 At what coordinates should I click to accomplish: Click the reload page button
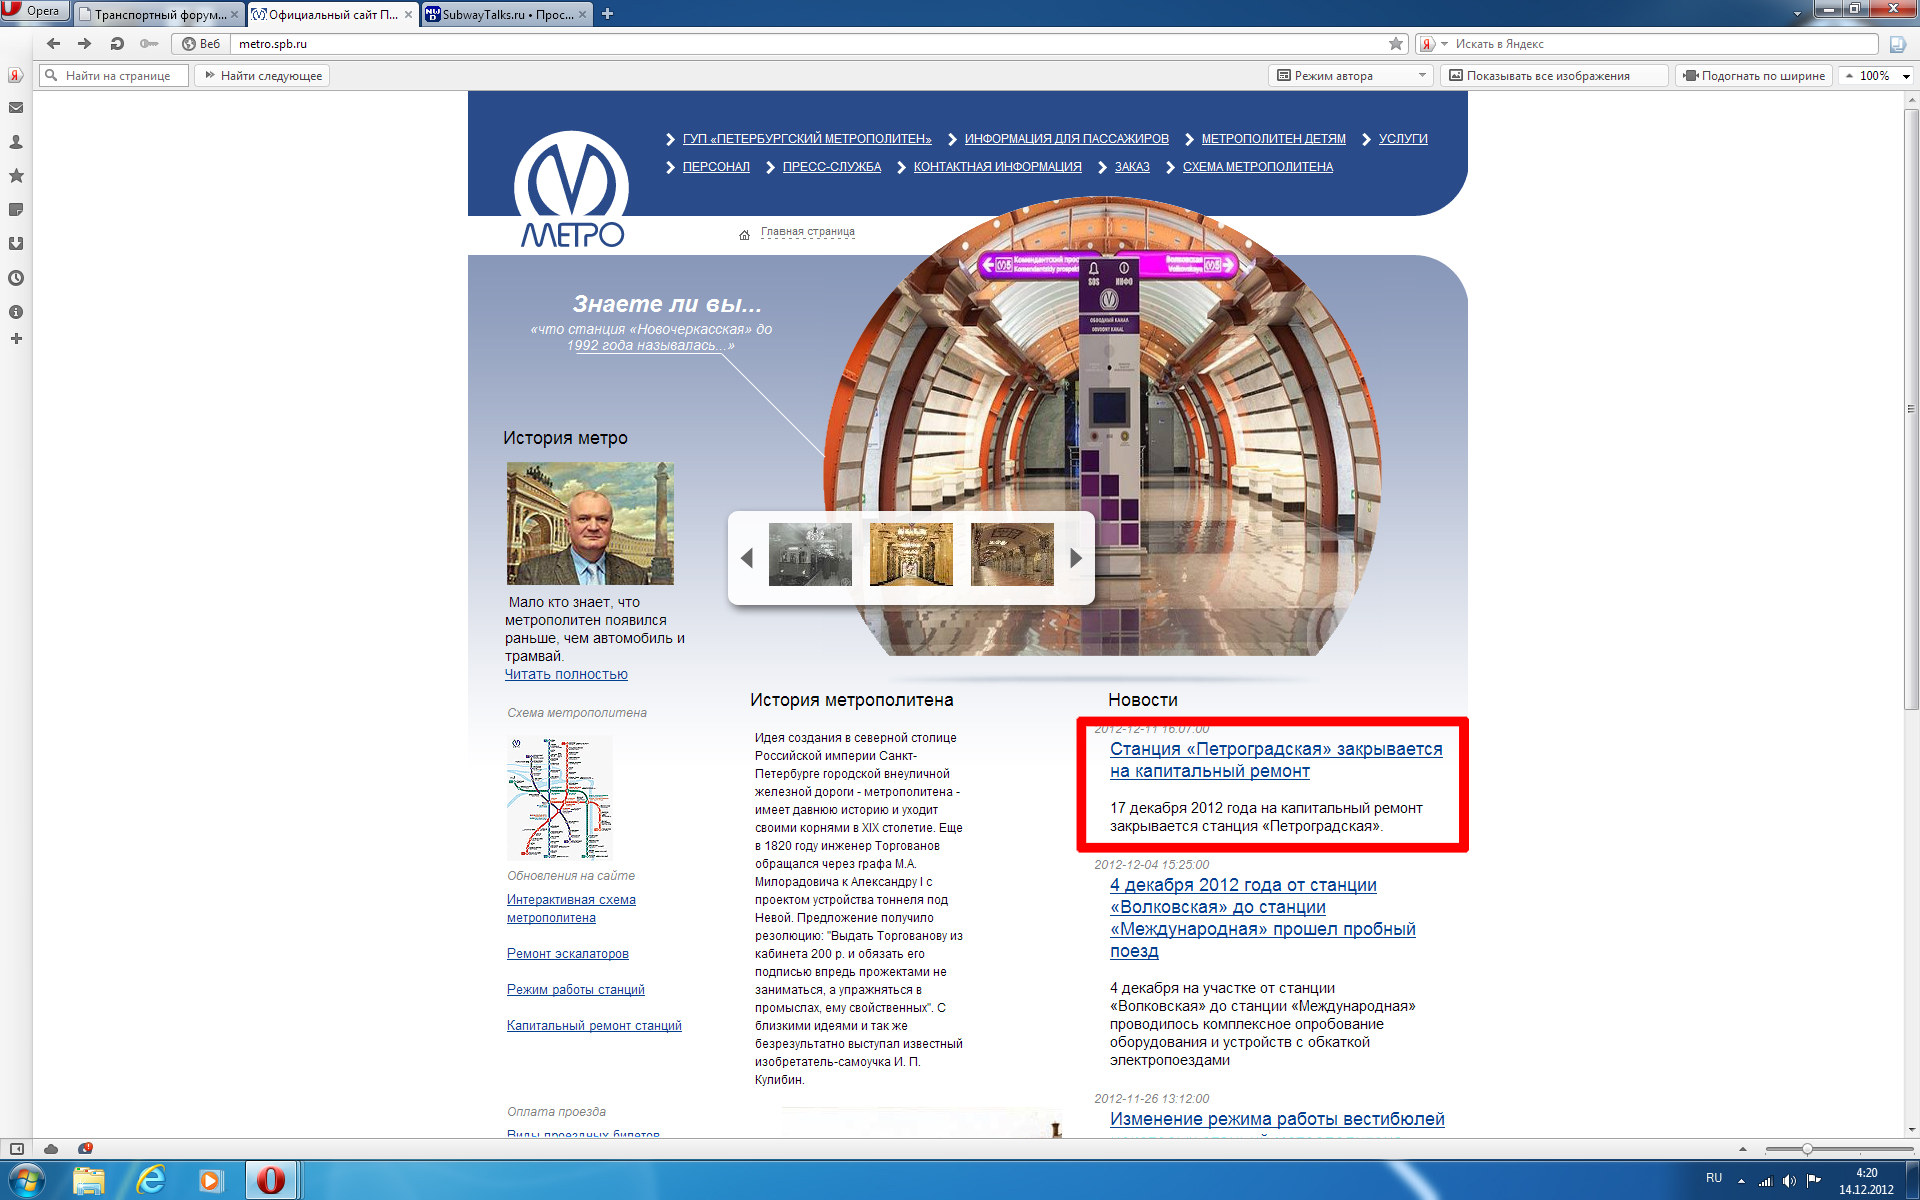click(x=117, y=44)
